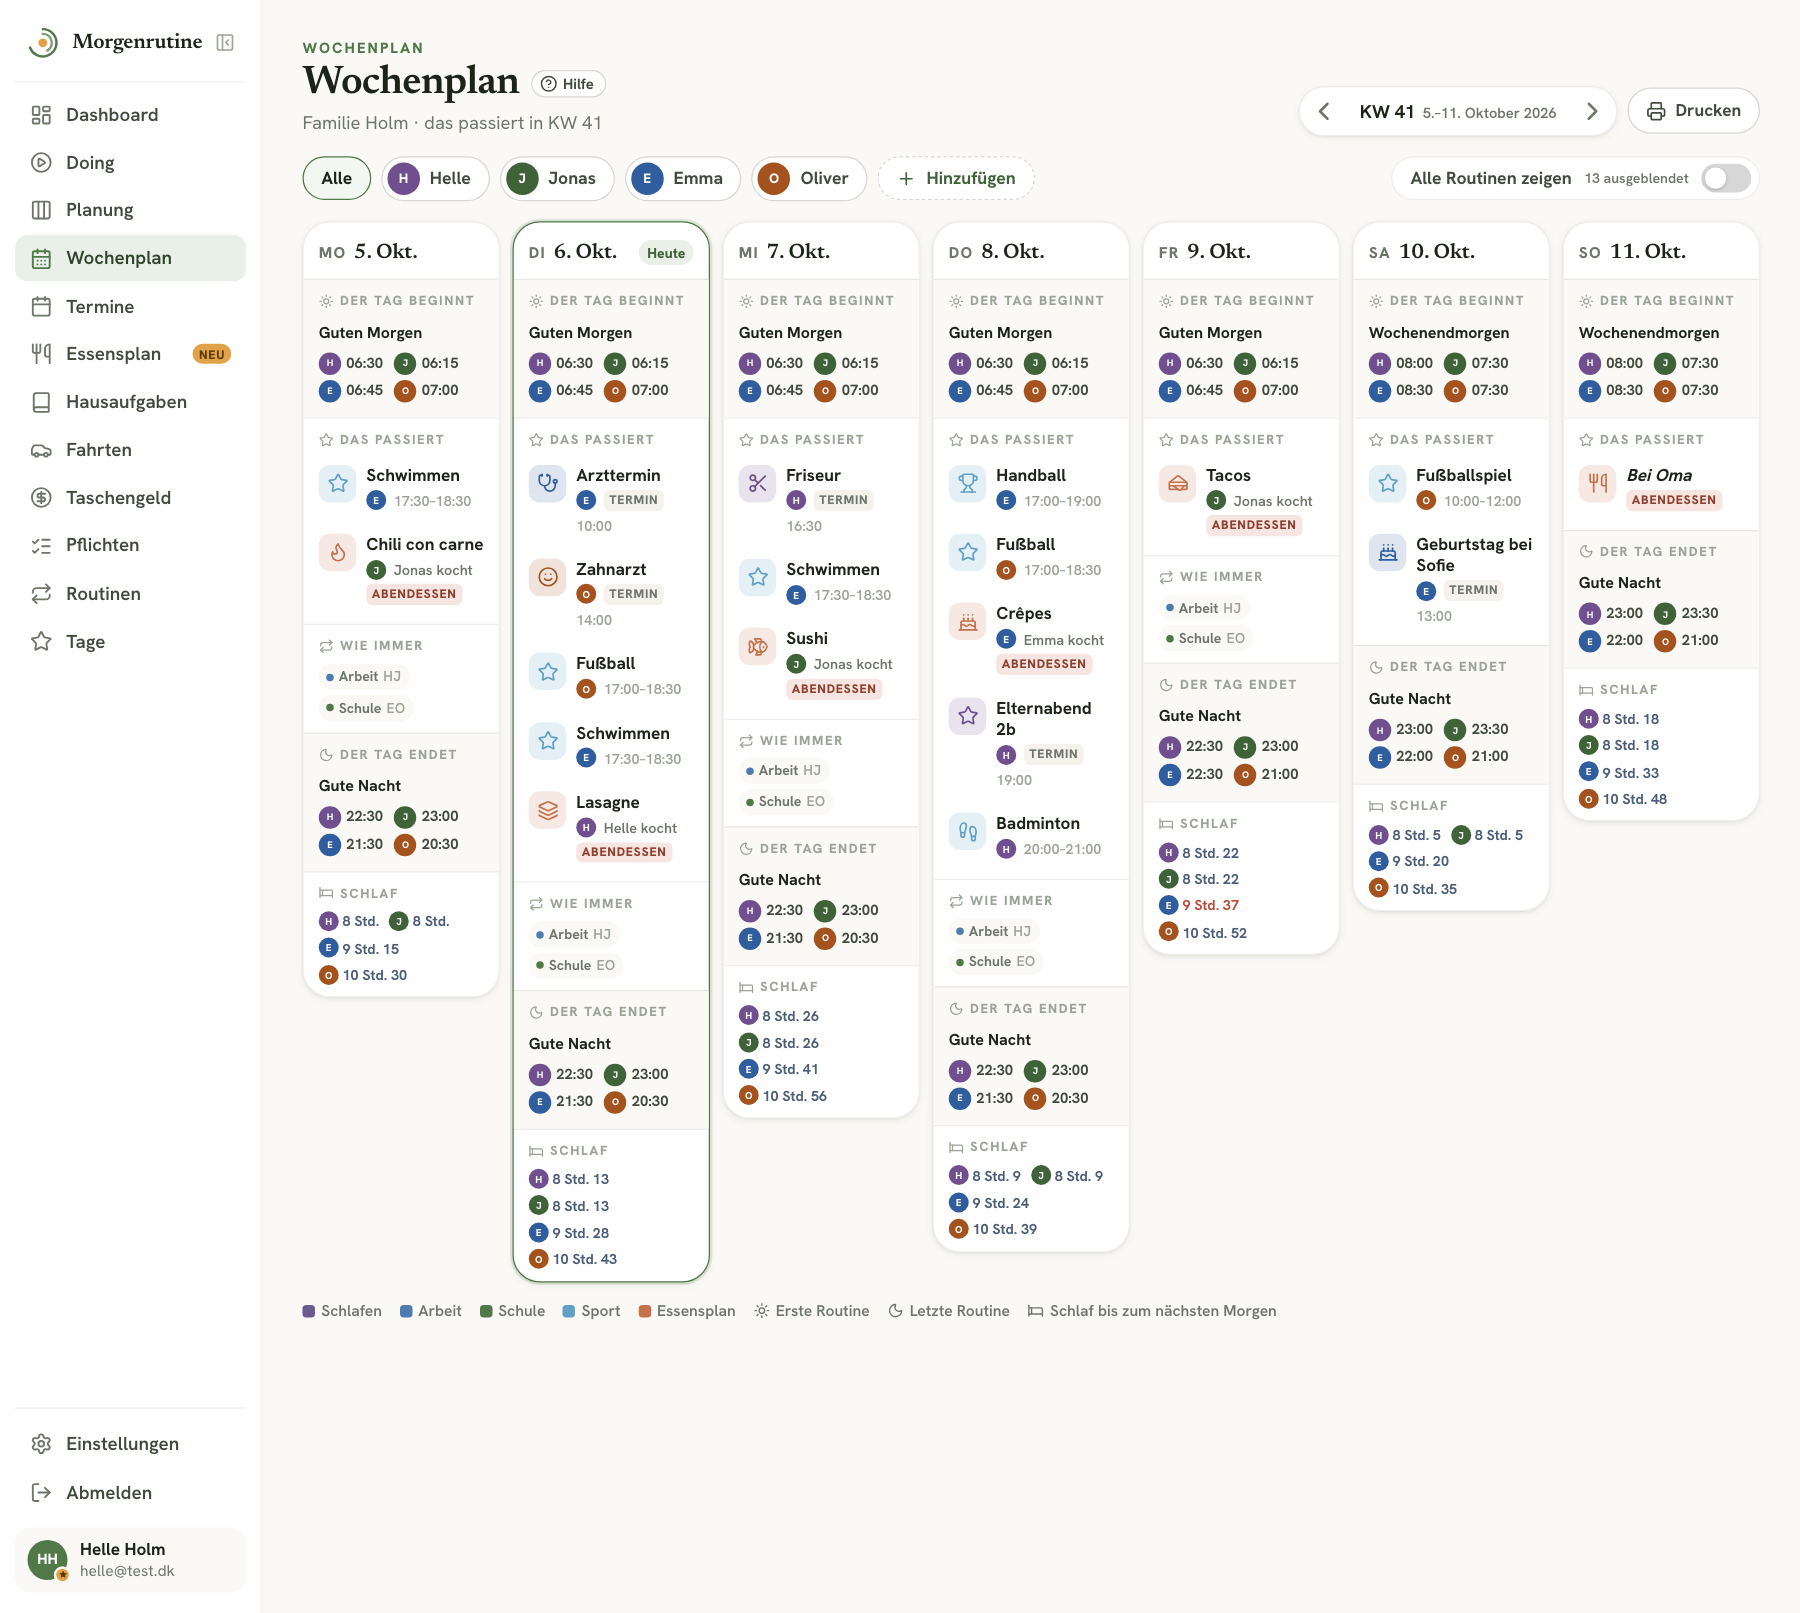This screenshot has height=1613, width=1800.
Task: Click the Friseur scissors icon
Action: [x=758, y=484]
